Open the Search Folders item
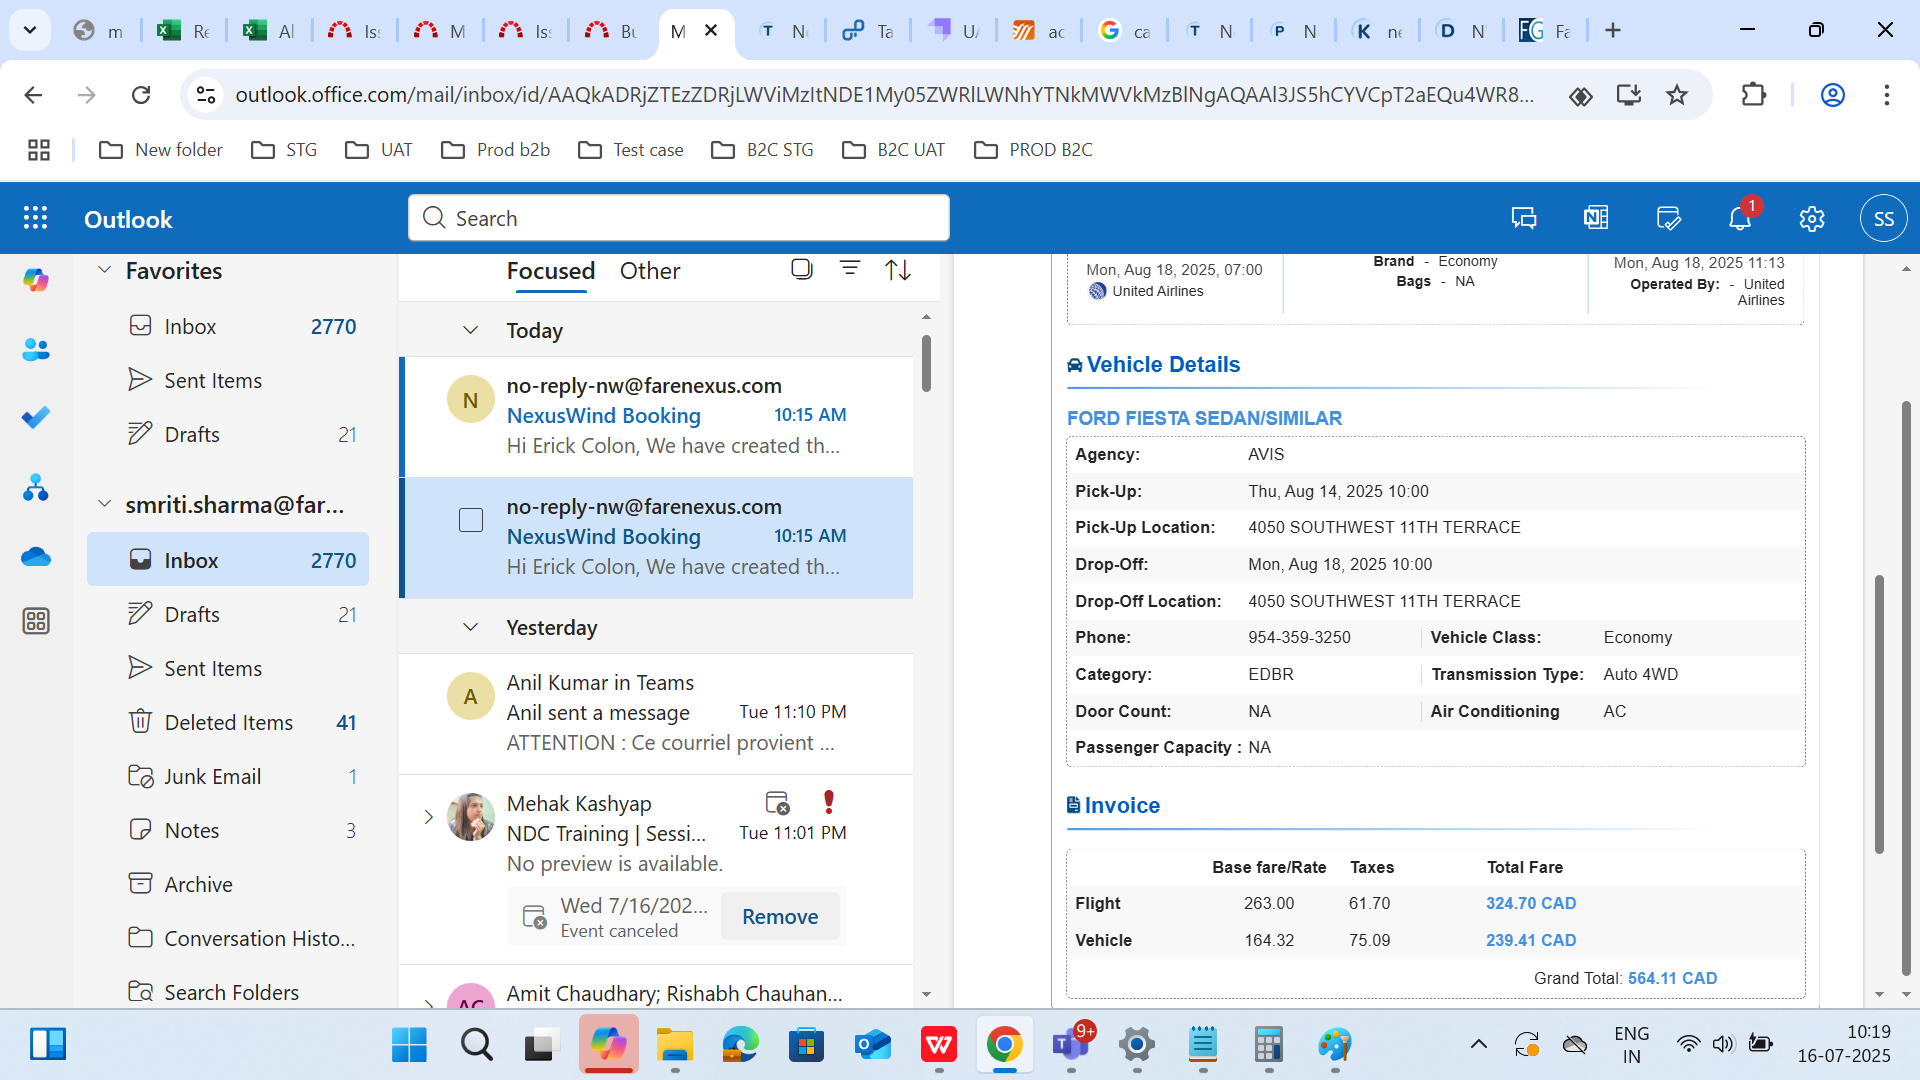The image size is (1920, 1080). click(x=228, y=992)
